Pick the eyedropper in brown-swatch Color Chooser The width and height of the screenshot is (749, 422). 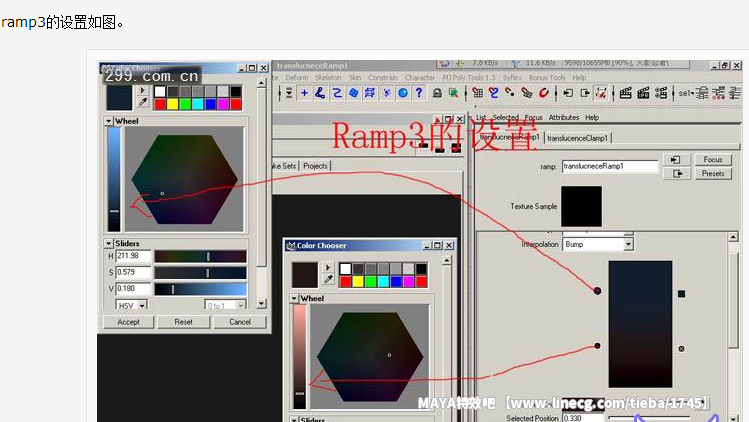328,279
